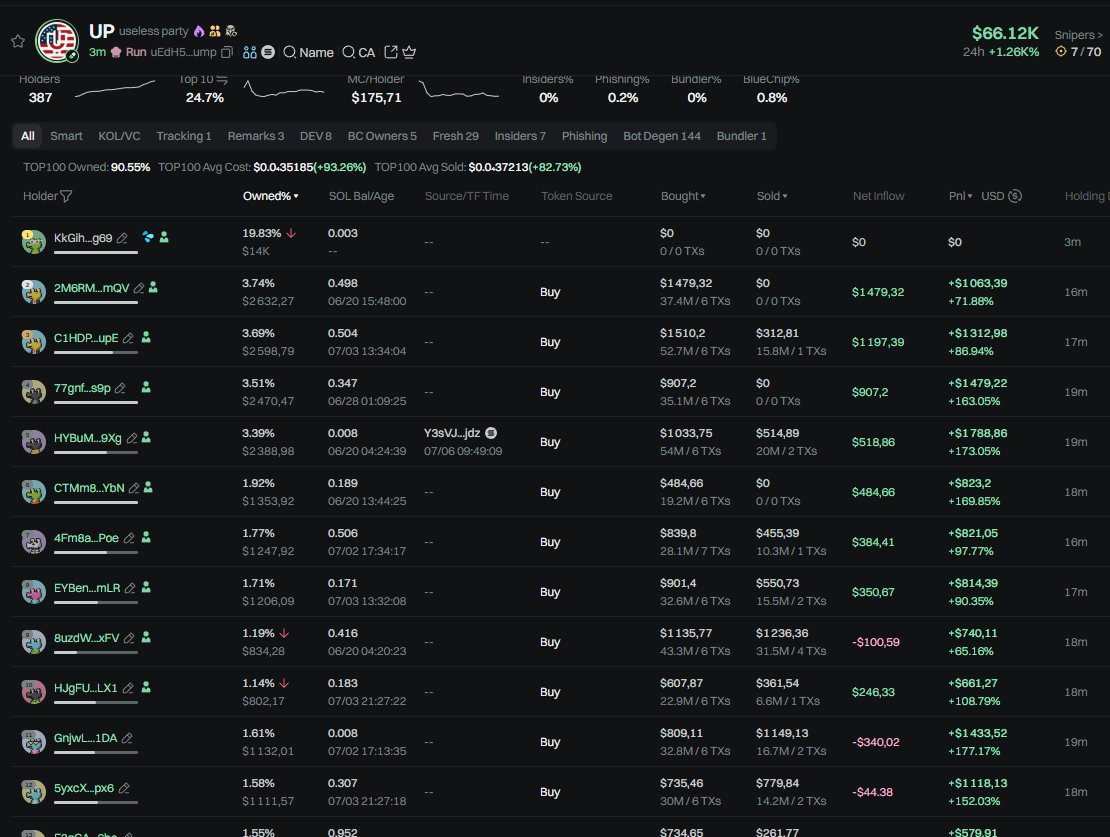The width and height of the screenshot is (1110, 837).
Task: Open the Insiders 7 tab
Action: (x=520, y=136)
